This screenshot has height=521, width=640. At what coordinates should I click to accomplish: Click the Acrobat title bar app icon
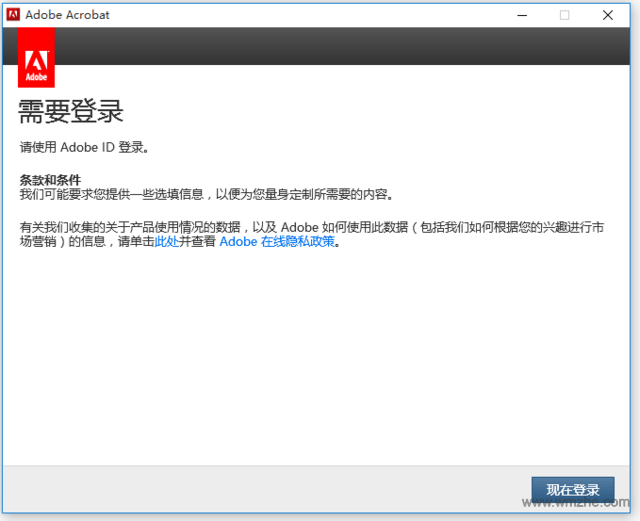pos(13,15)
